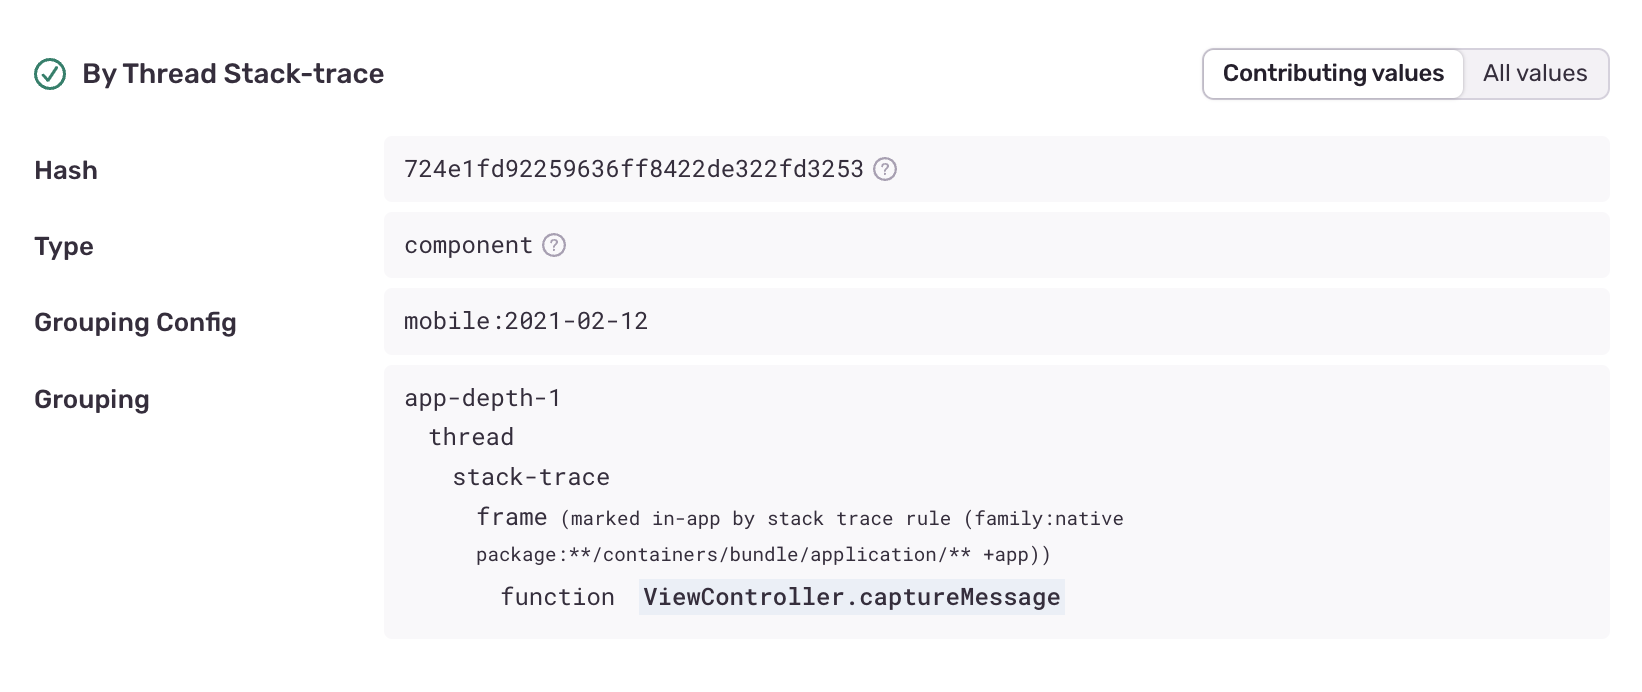Open the help icon next to the hash value
The width and height of the screenshot is (1642, 692).
pos(884,169)
